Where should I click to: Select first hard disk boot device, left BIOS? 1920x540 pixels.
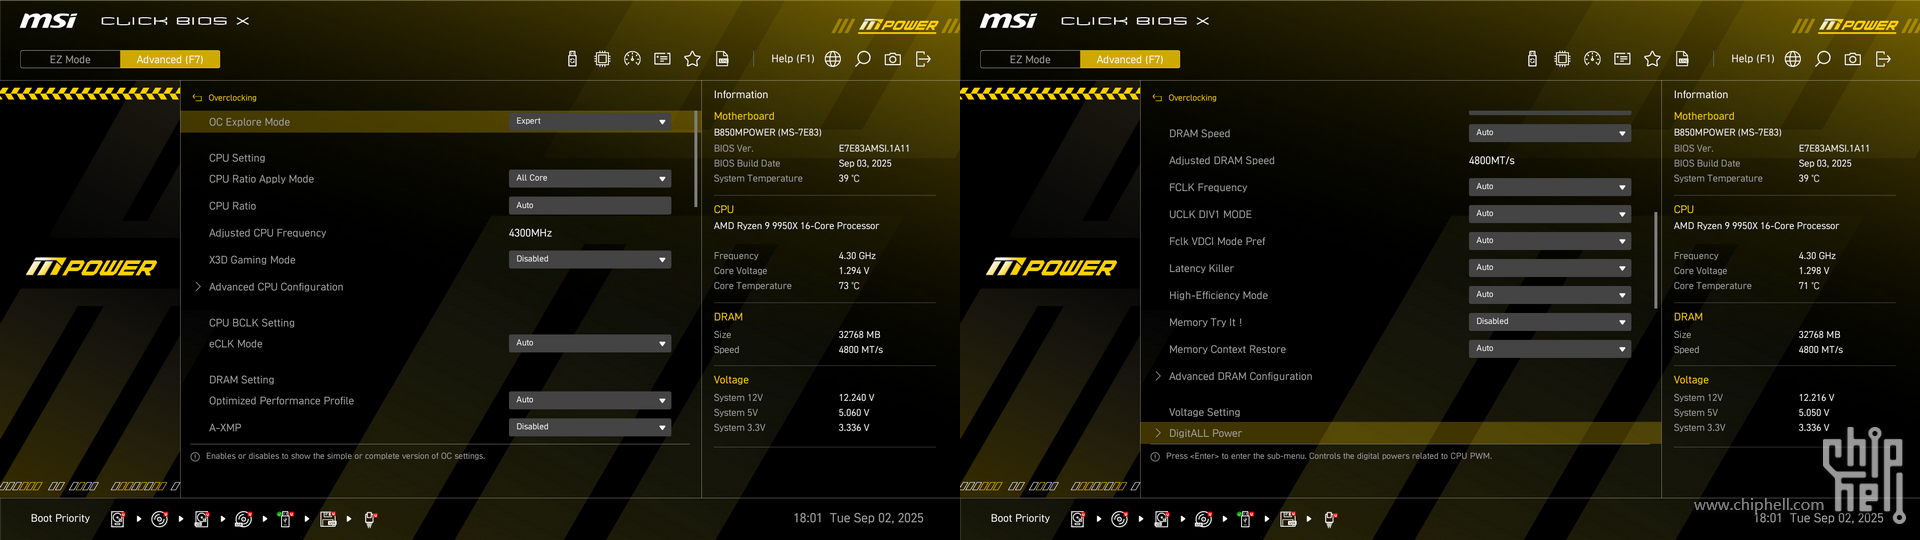point(117,519)
